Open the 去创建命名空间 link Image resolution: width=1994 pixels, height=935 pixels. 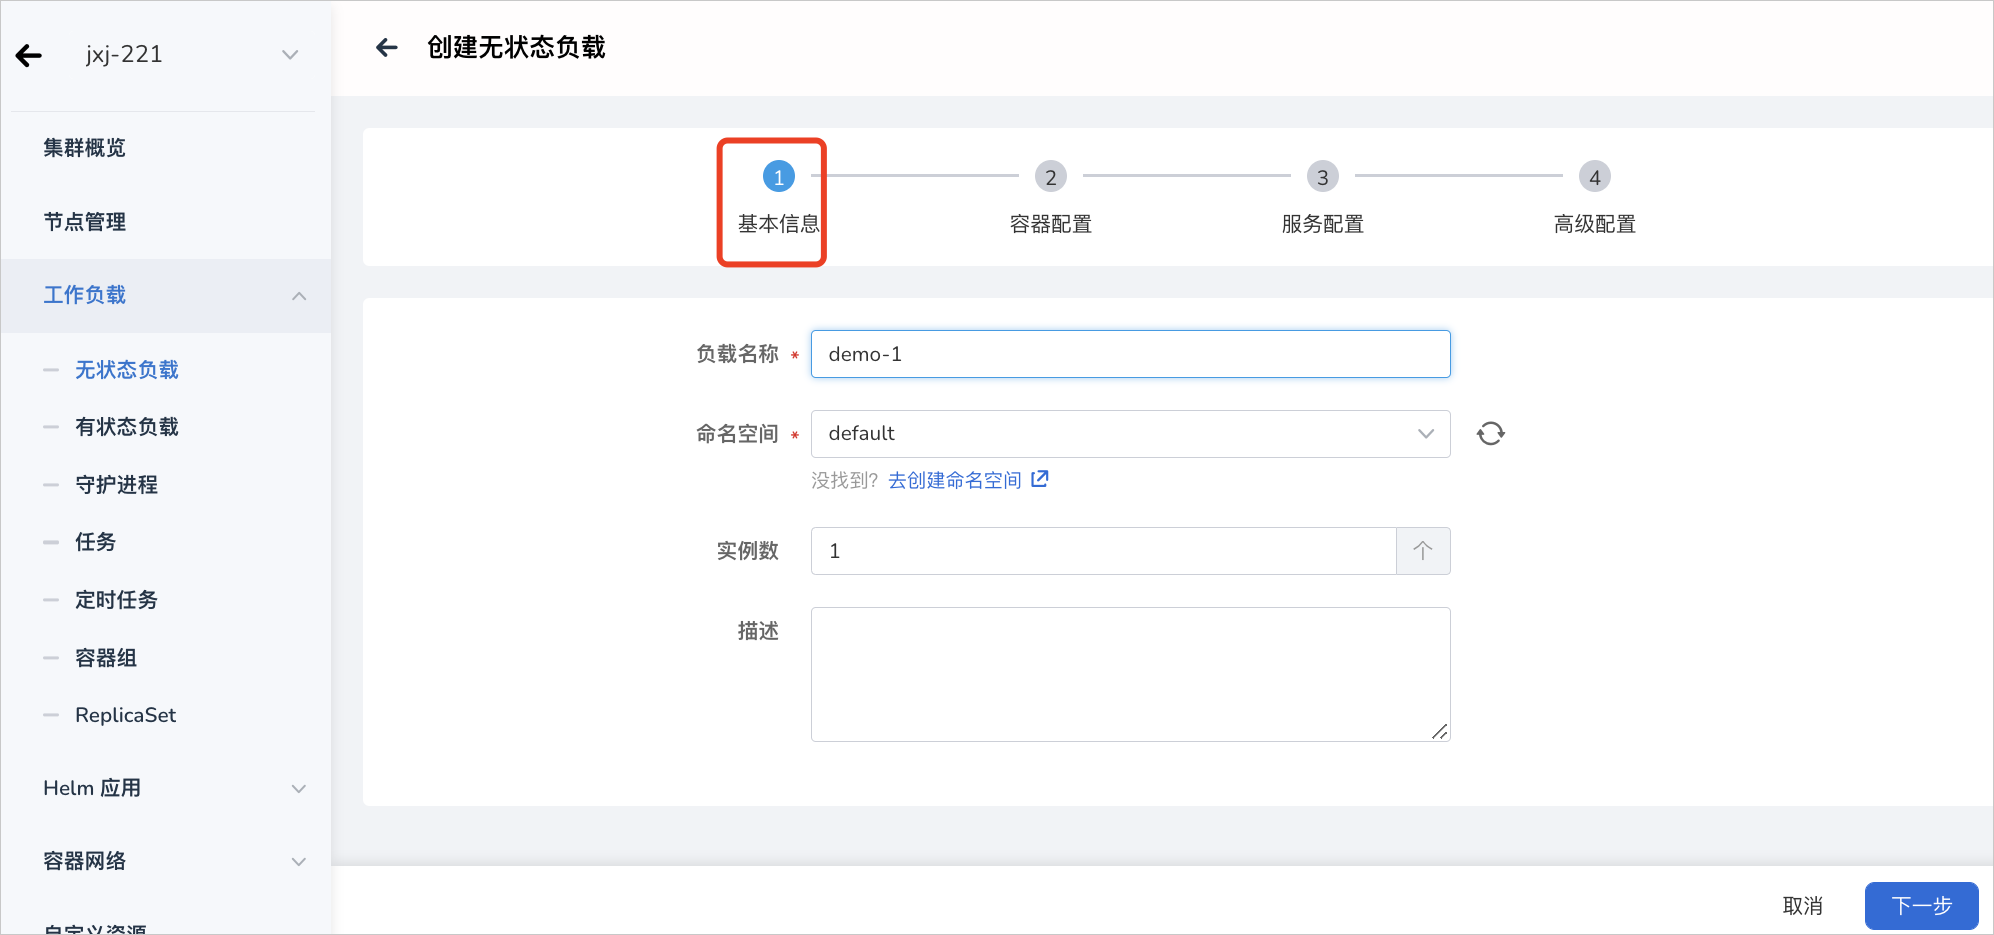[x=955, y=481]
